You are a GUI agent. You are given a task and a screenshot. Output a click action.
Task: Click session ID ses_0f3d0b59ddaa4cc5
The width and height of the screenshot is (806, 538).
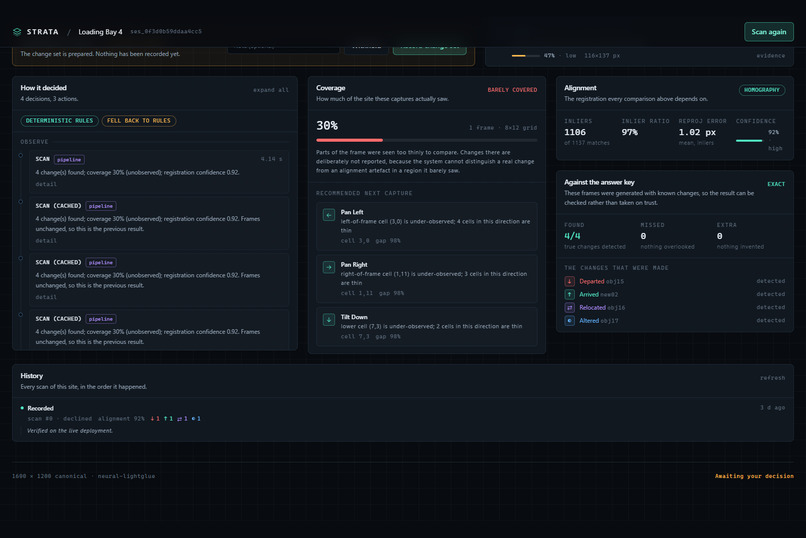point(166,31)
